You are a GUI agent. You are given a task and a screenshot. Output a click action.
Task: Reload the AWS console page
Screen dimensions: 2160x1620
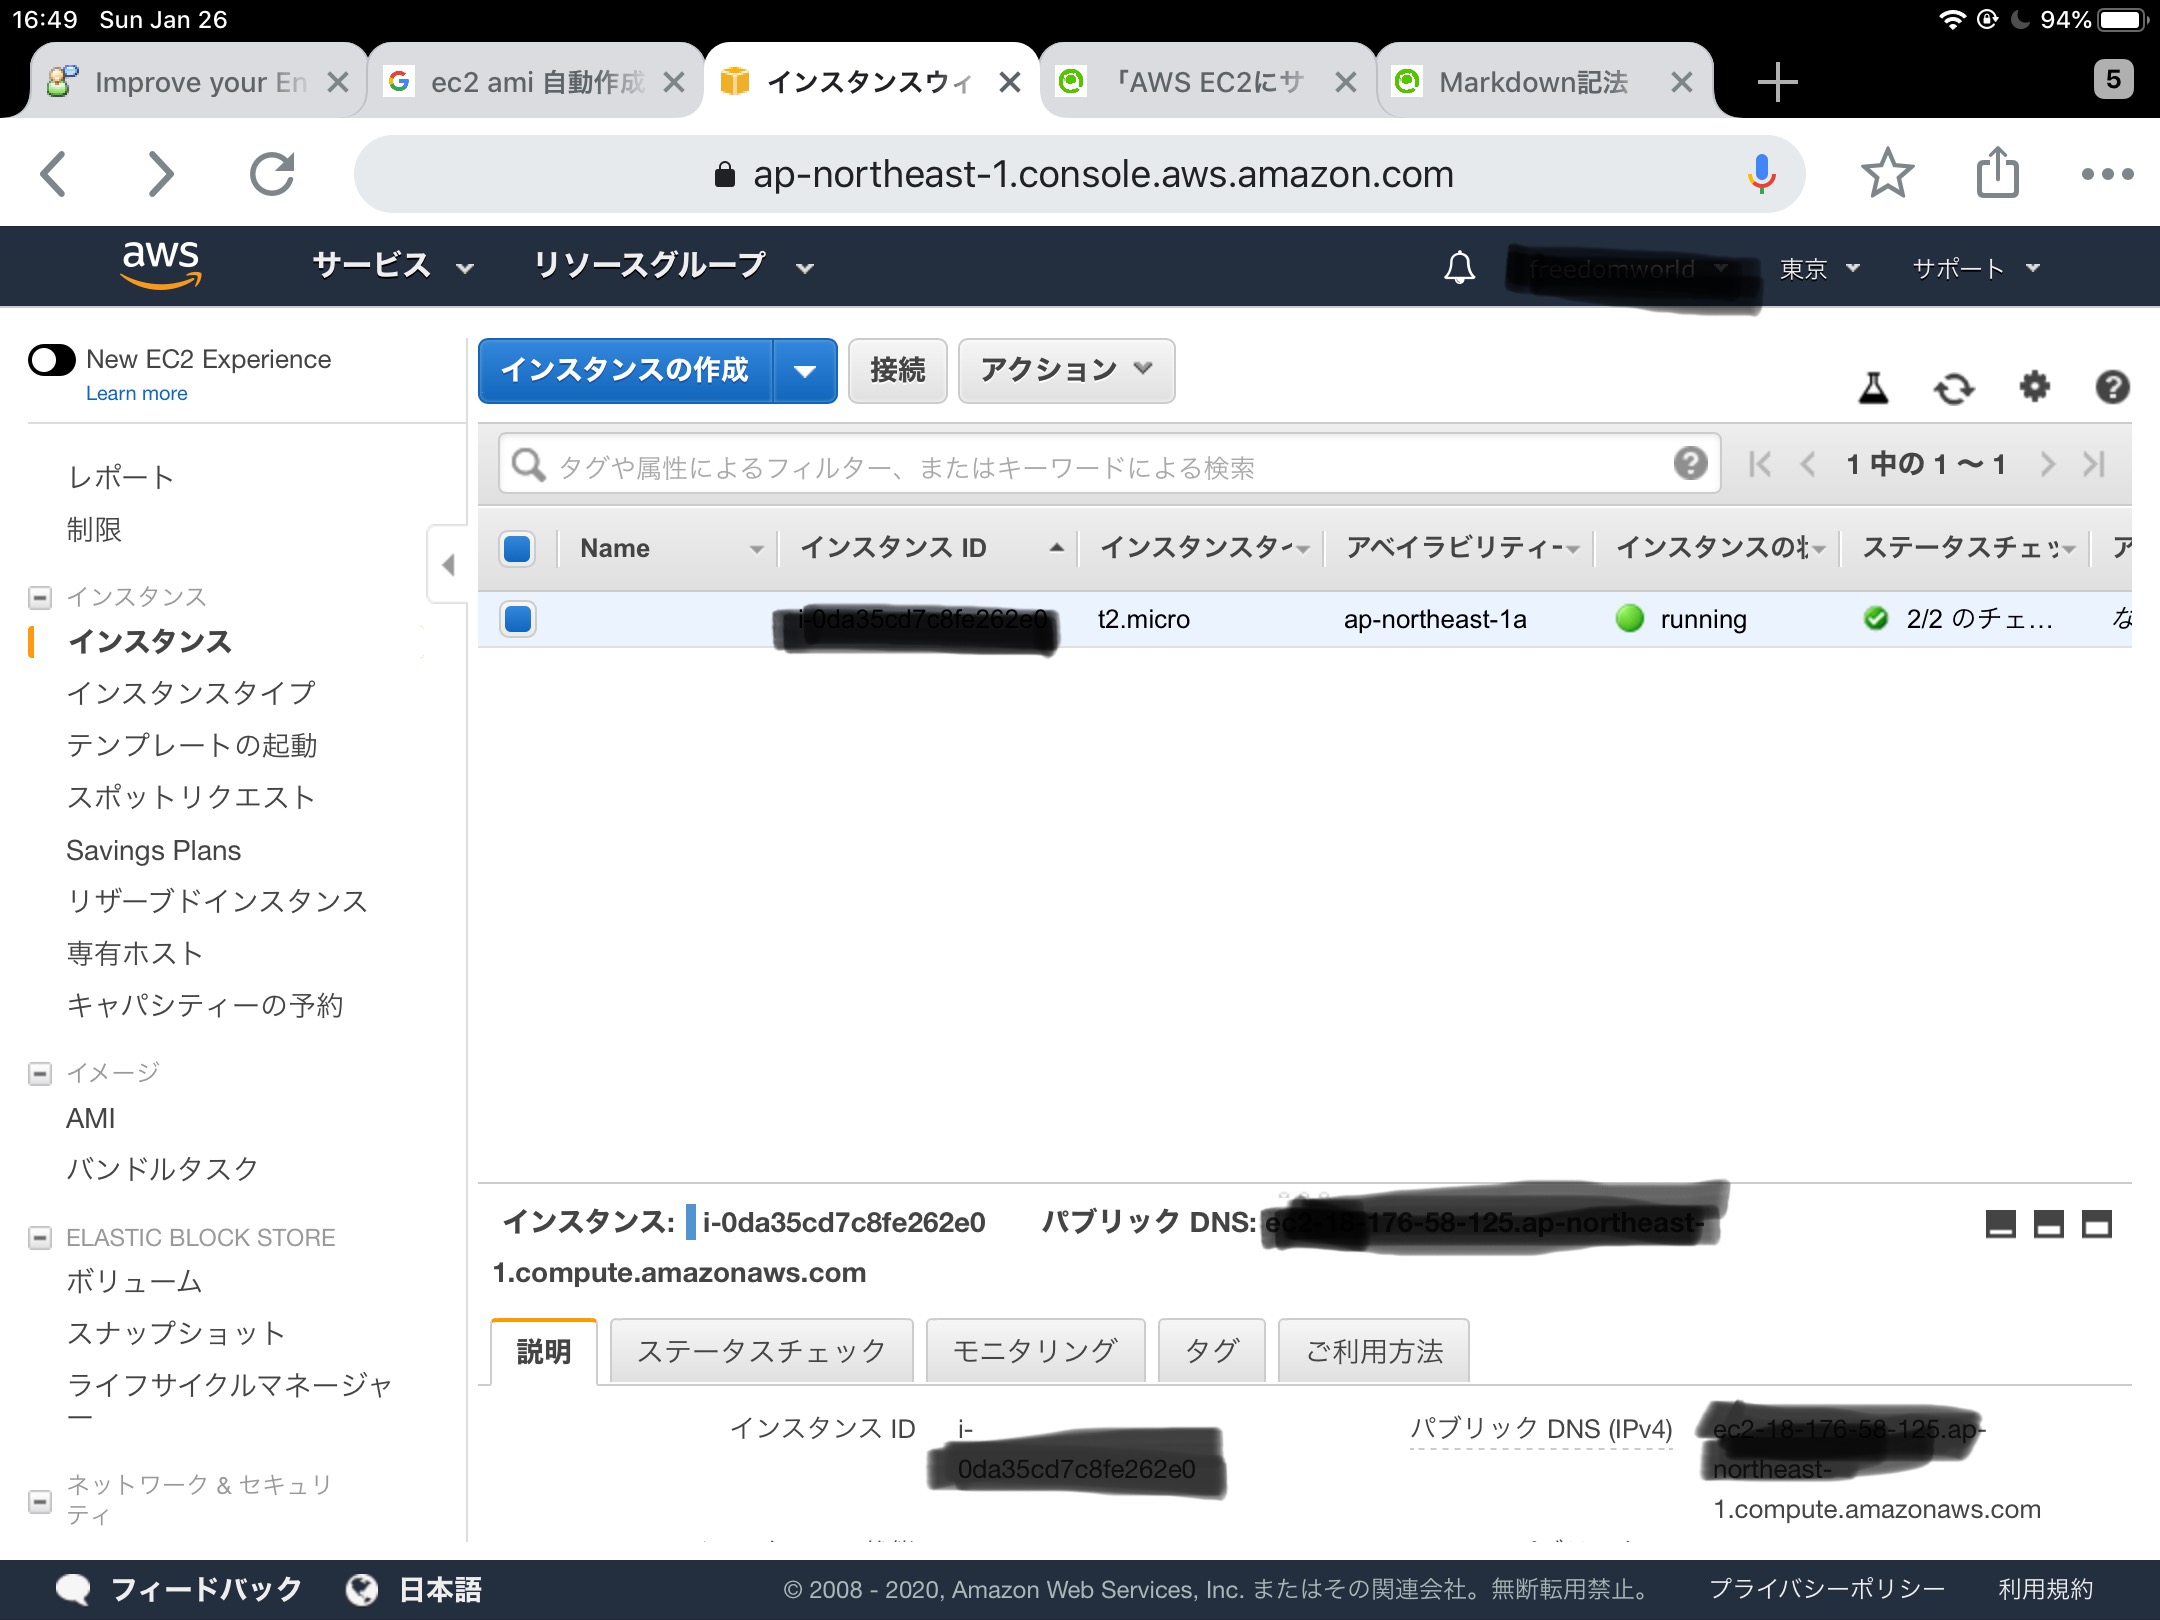click(x=272, y=174)
